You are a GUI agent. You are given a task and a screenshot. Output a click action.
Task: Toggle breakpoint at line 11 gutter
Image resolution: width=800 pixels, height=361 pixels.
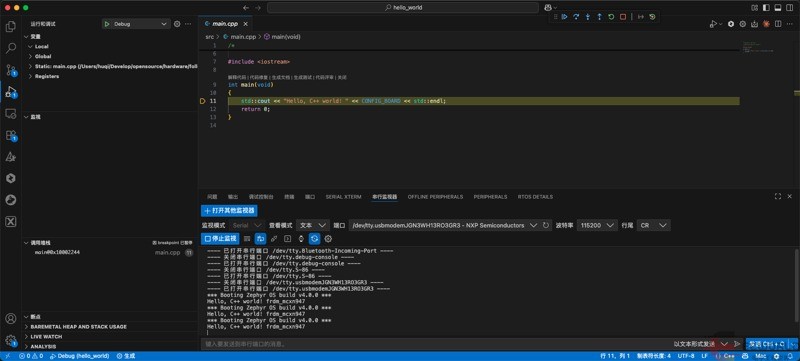click(x=203, y=101)
